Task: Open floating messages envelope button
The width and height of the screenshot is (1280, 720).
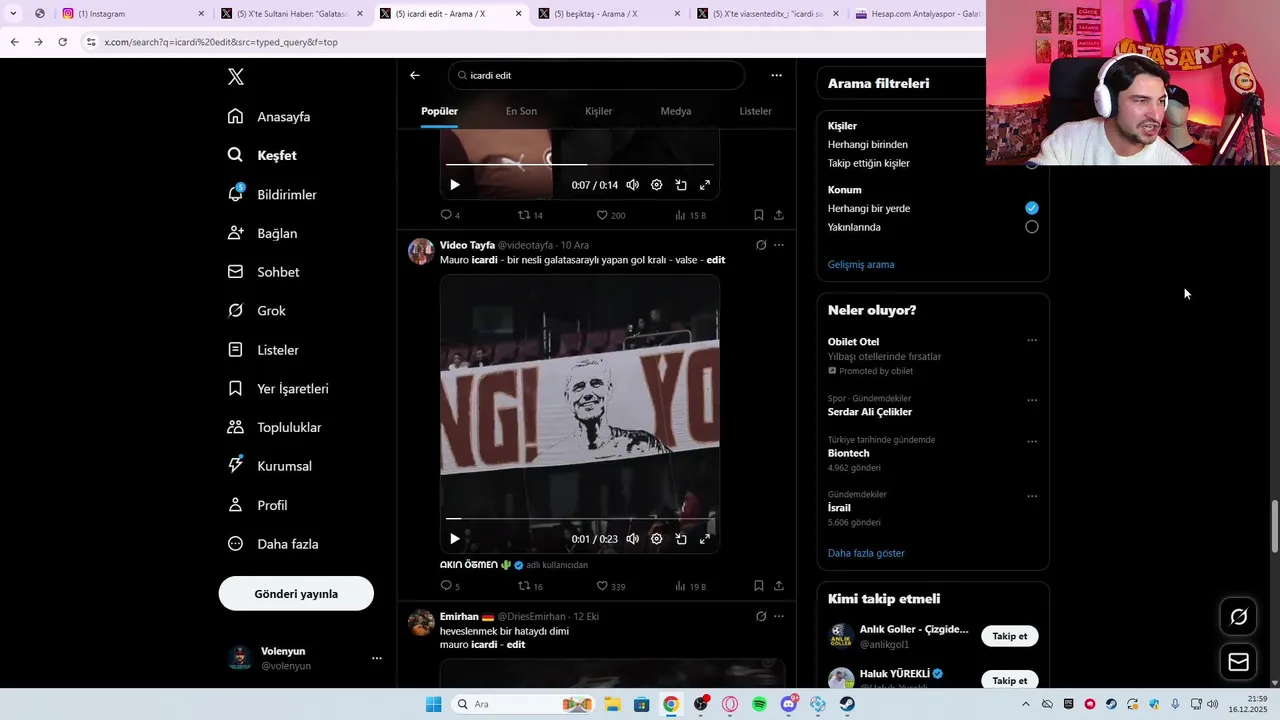Action: coord(1239,662)
